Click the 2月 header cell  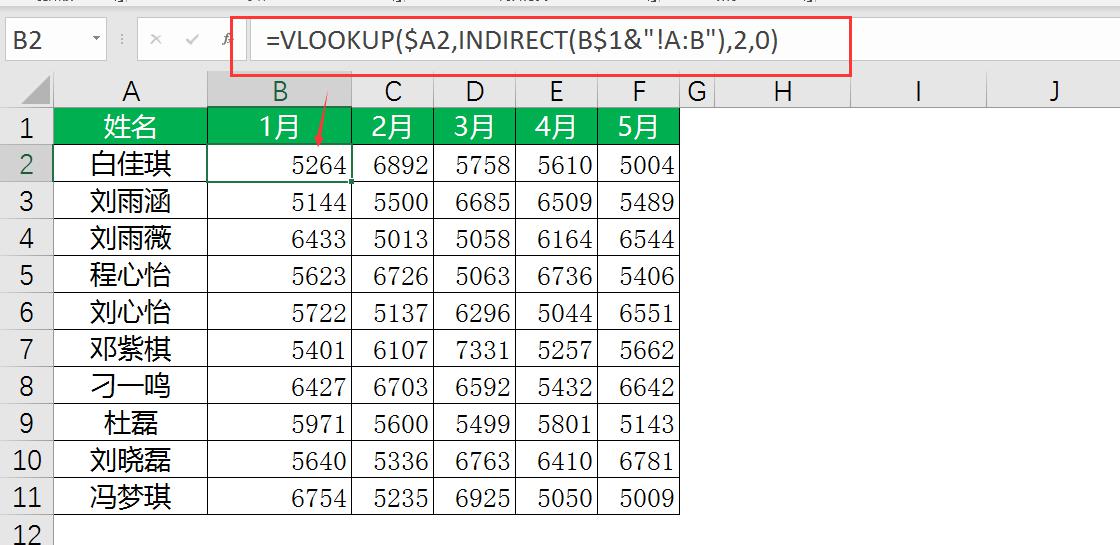[392, 126]
